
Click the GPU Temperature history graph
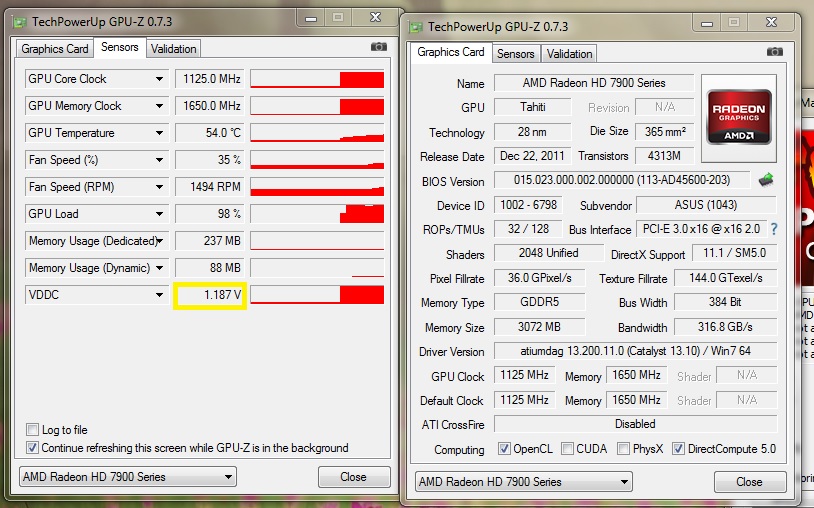click(x=317, y=133)
